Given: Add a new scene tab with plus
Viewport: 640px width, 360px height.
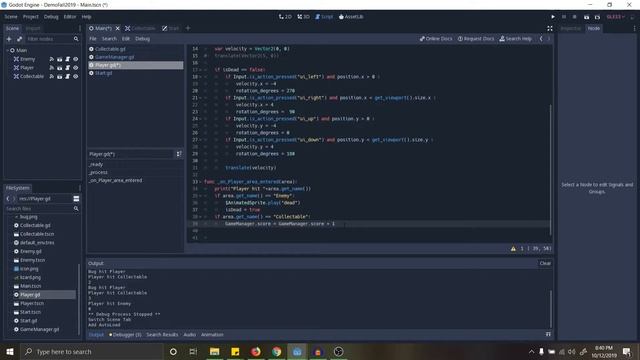Looking at the screenshot, I should click(x=188, y=28).
